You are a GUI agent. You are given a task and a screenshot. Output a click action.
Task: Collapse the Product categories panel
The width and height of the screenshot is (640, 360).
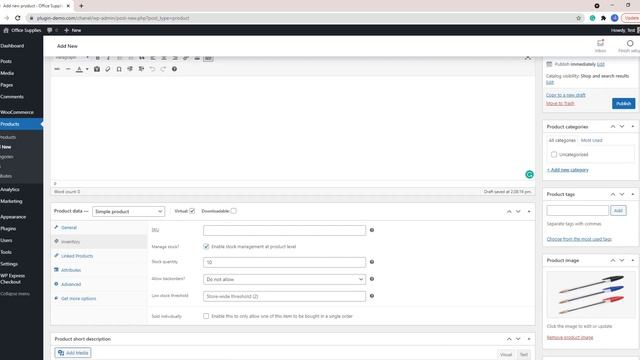(x=633, y=127)
